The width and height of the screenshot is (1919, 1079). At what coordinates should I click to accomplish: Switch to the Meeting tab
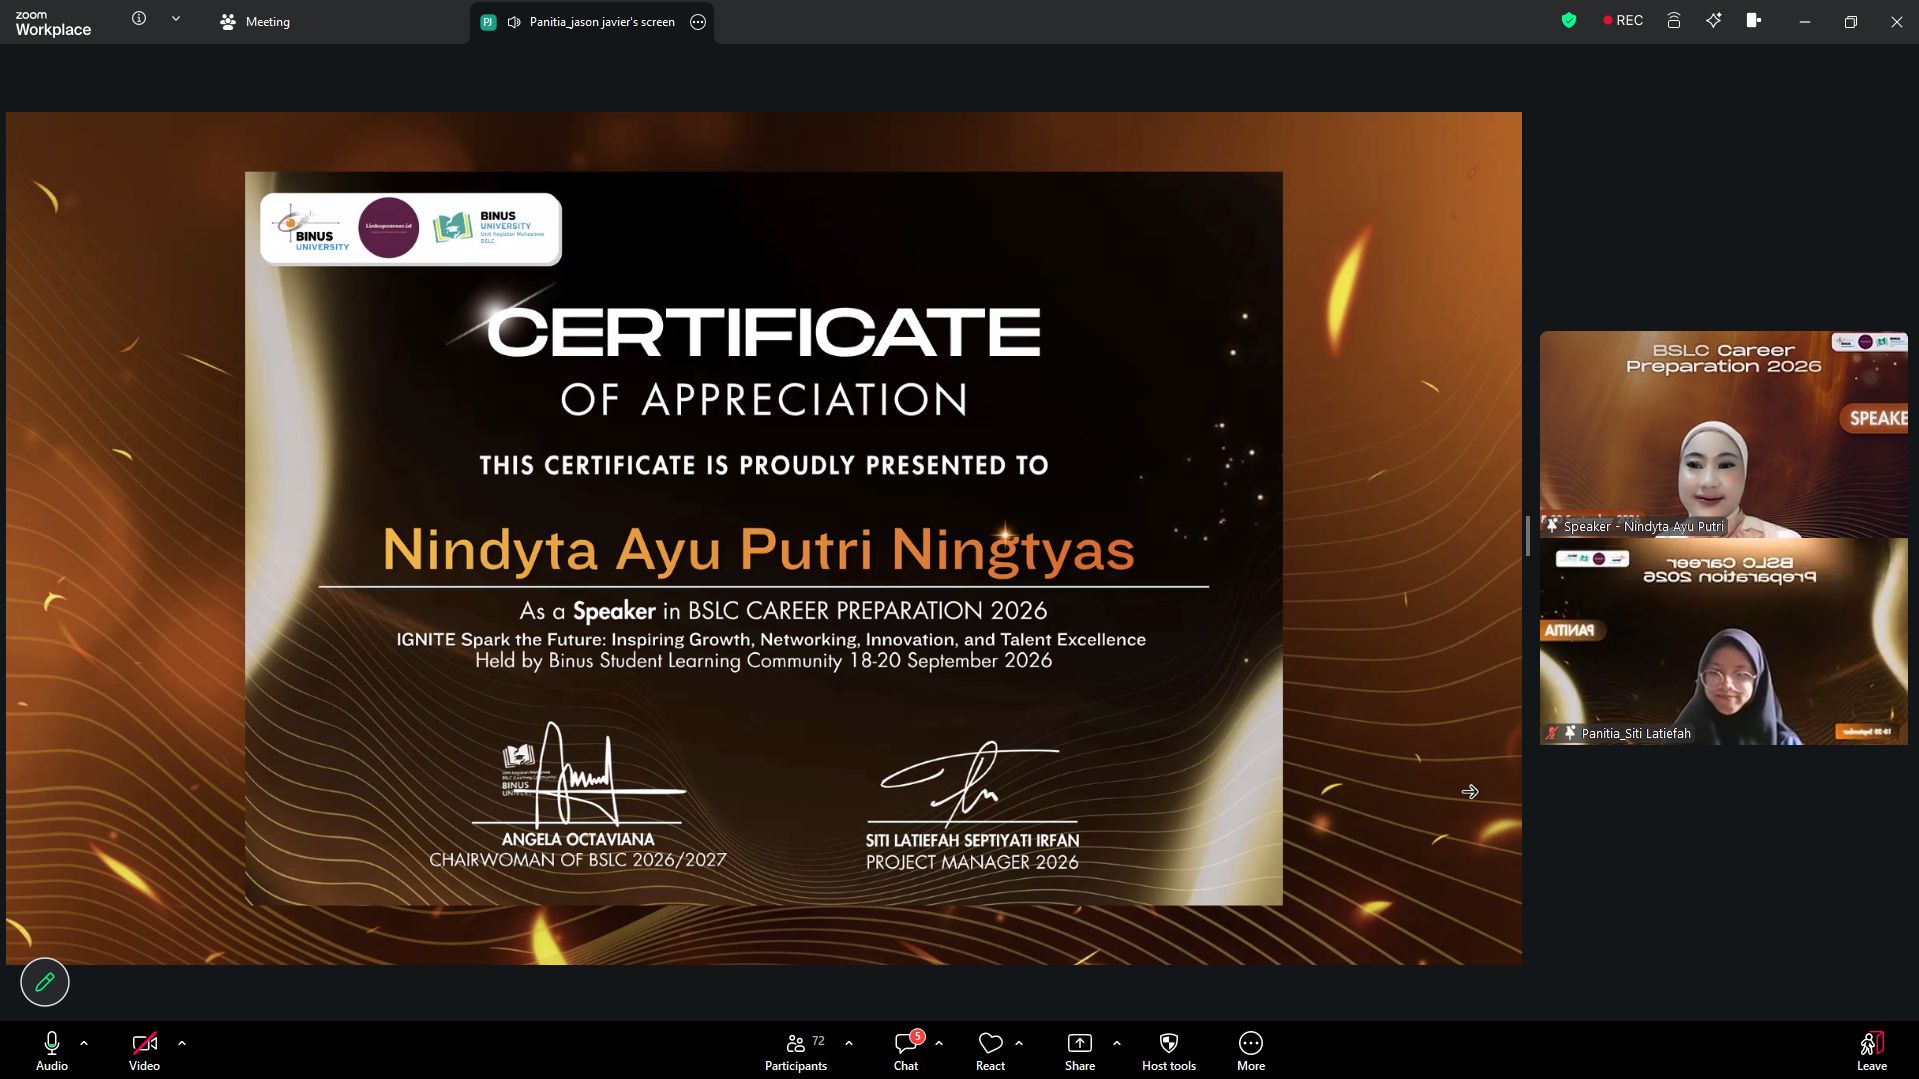click(x=255, y=22)
